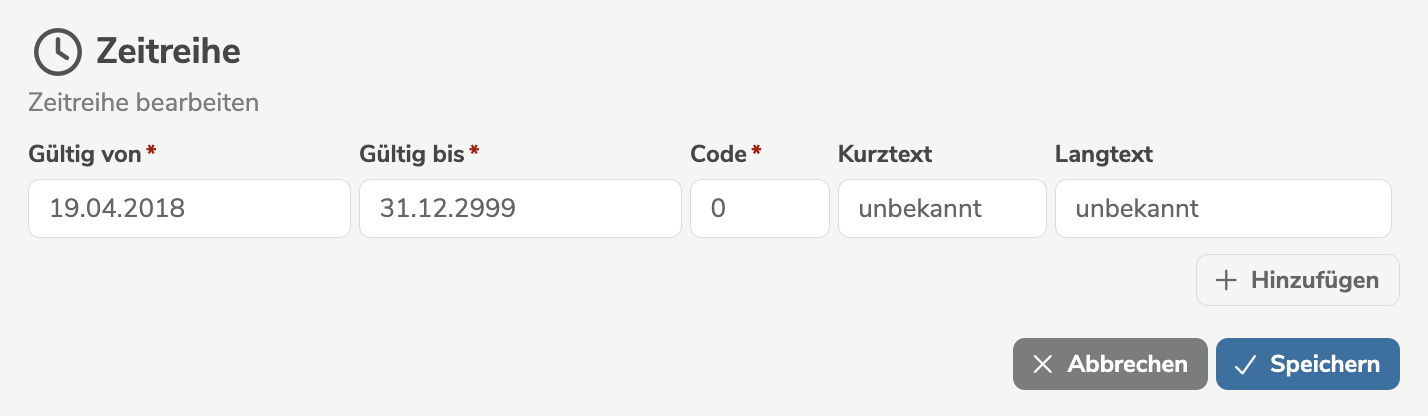Click the red asterisk next to Code

757,151
